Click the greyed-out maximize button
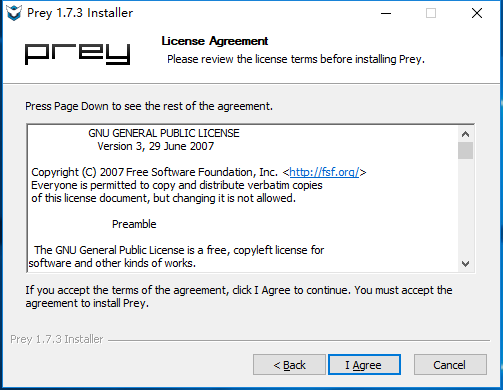This screenshot has width=503, height=390. pyautogui.click(x=431, y=13)
